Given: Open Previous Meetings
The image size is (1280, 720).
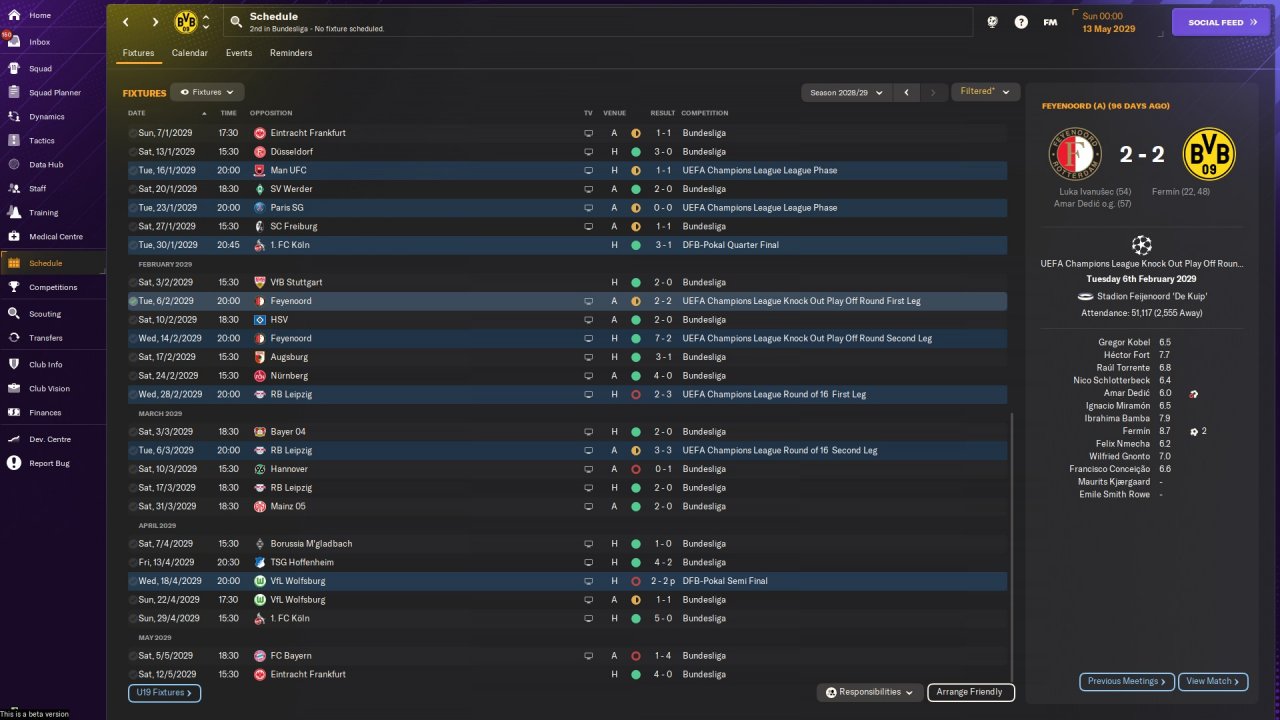Looking at the screenshot, I should pyautogui.click(x=1127, y=681).
